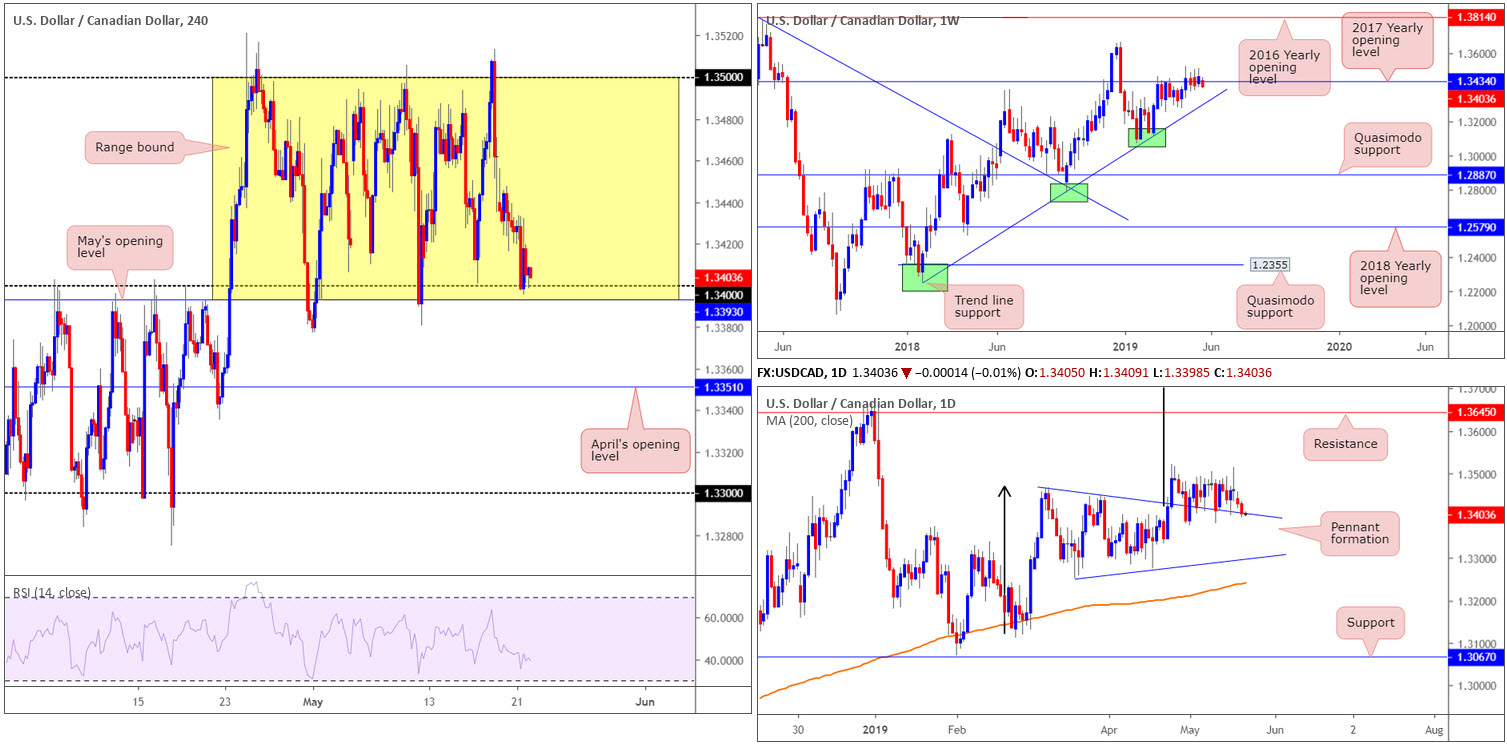Select the 'April's opening level' callout
This screenshot has width=1507, height=745.
click(636, 449)
